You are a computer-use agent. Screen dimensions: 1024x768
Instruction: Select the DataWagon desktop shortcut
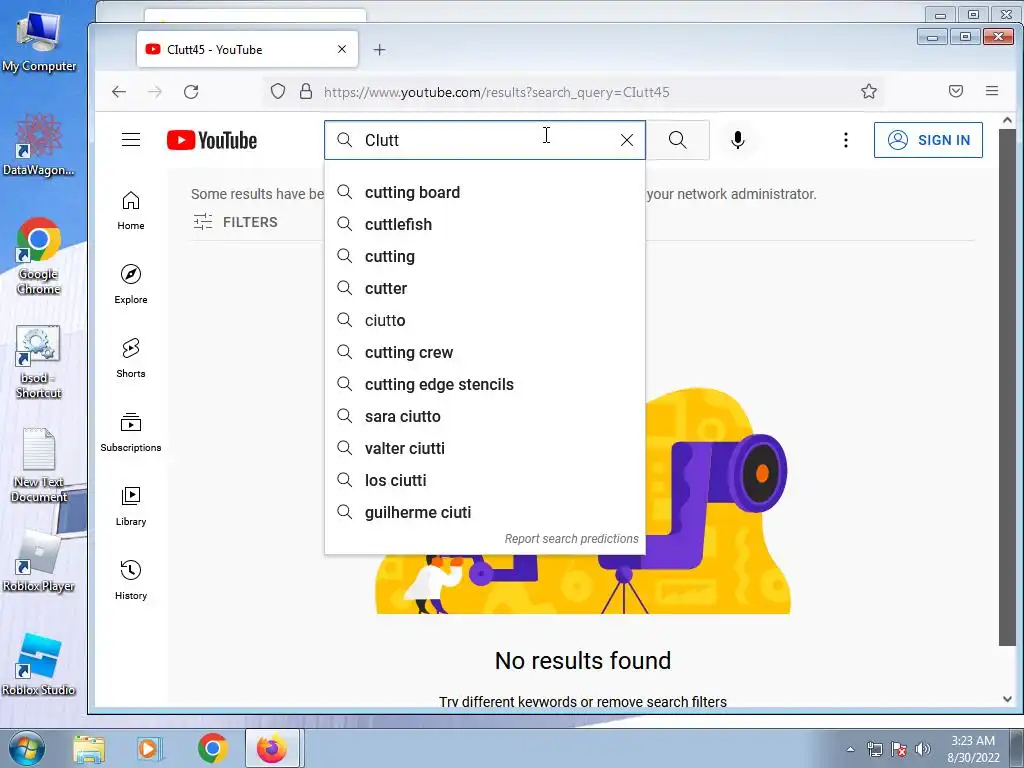(39, 145)
